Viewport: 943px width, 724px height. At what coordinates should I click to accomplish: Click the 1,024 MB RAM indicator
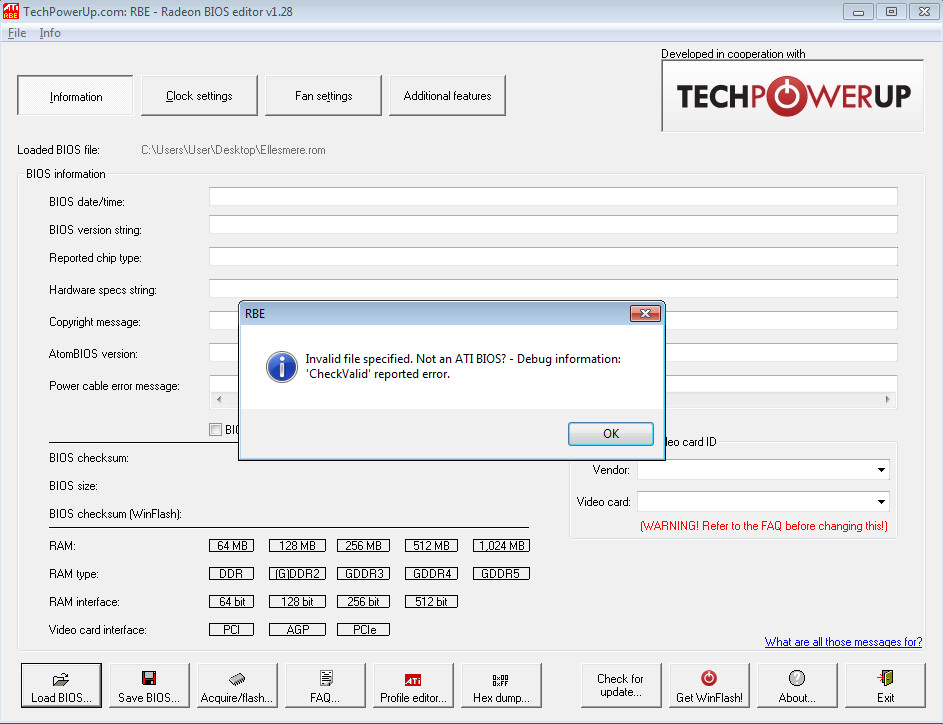pos(502,545)
